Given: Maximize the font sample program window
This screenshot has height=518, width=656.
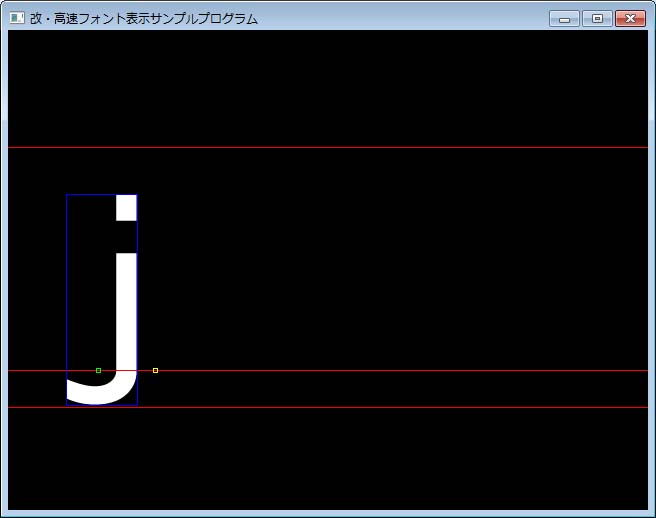Looking at the screenshot, I should (597, 19).
